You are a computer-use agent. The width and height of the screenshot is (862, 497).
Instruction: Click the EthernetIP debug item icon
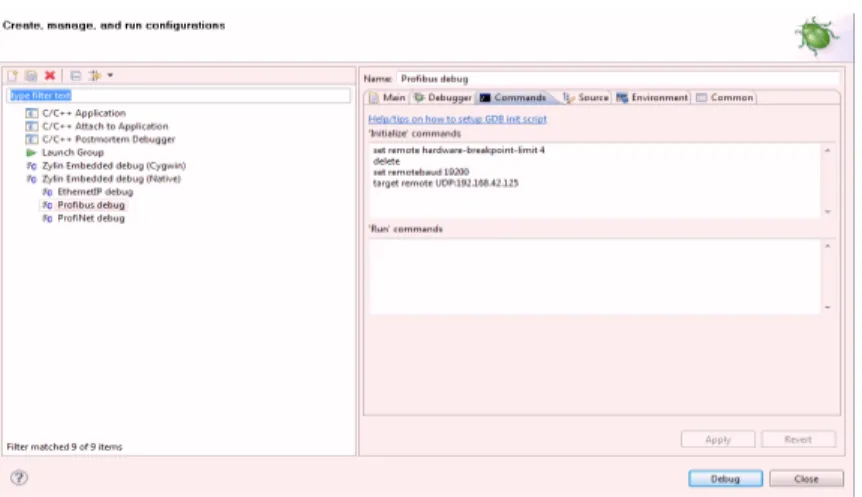click(x=47, y=192)
